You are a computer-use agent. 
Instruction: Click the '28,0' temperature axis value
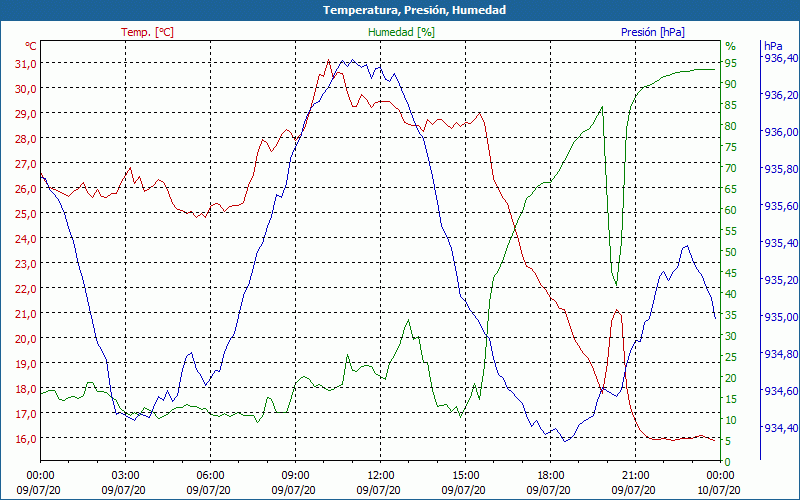[x=26, y=139]
